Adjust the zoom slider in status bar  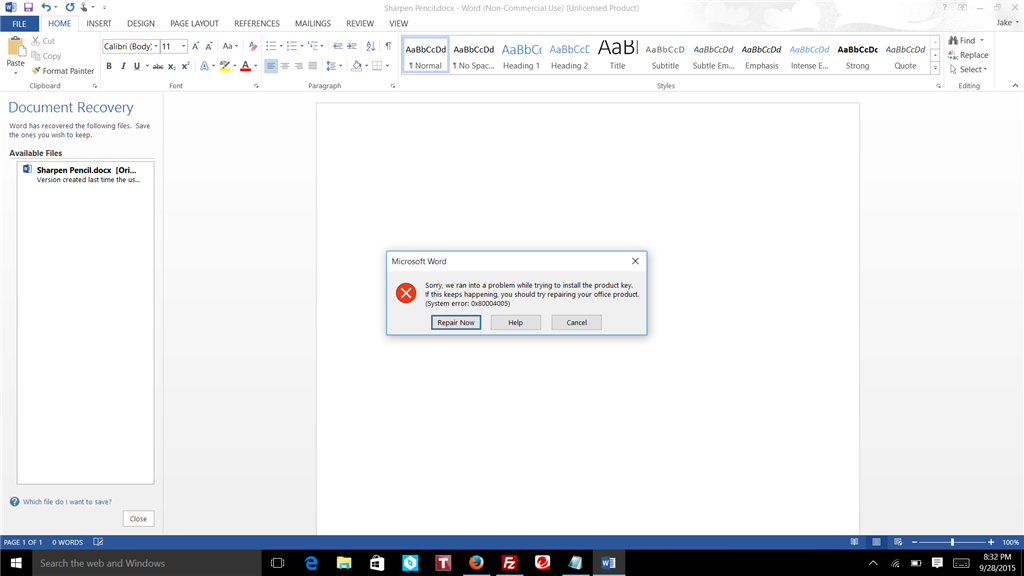tap(952, 542)
